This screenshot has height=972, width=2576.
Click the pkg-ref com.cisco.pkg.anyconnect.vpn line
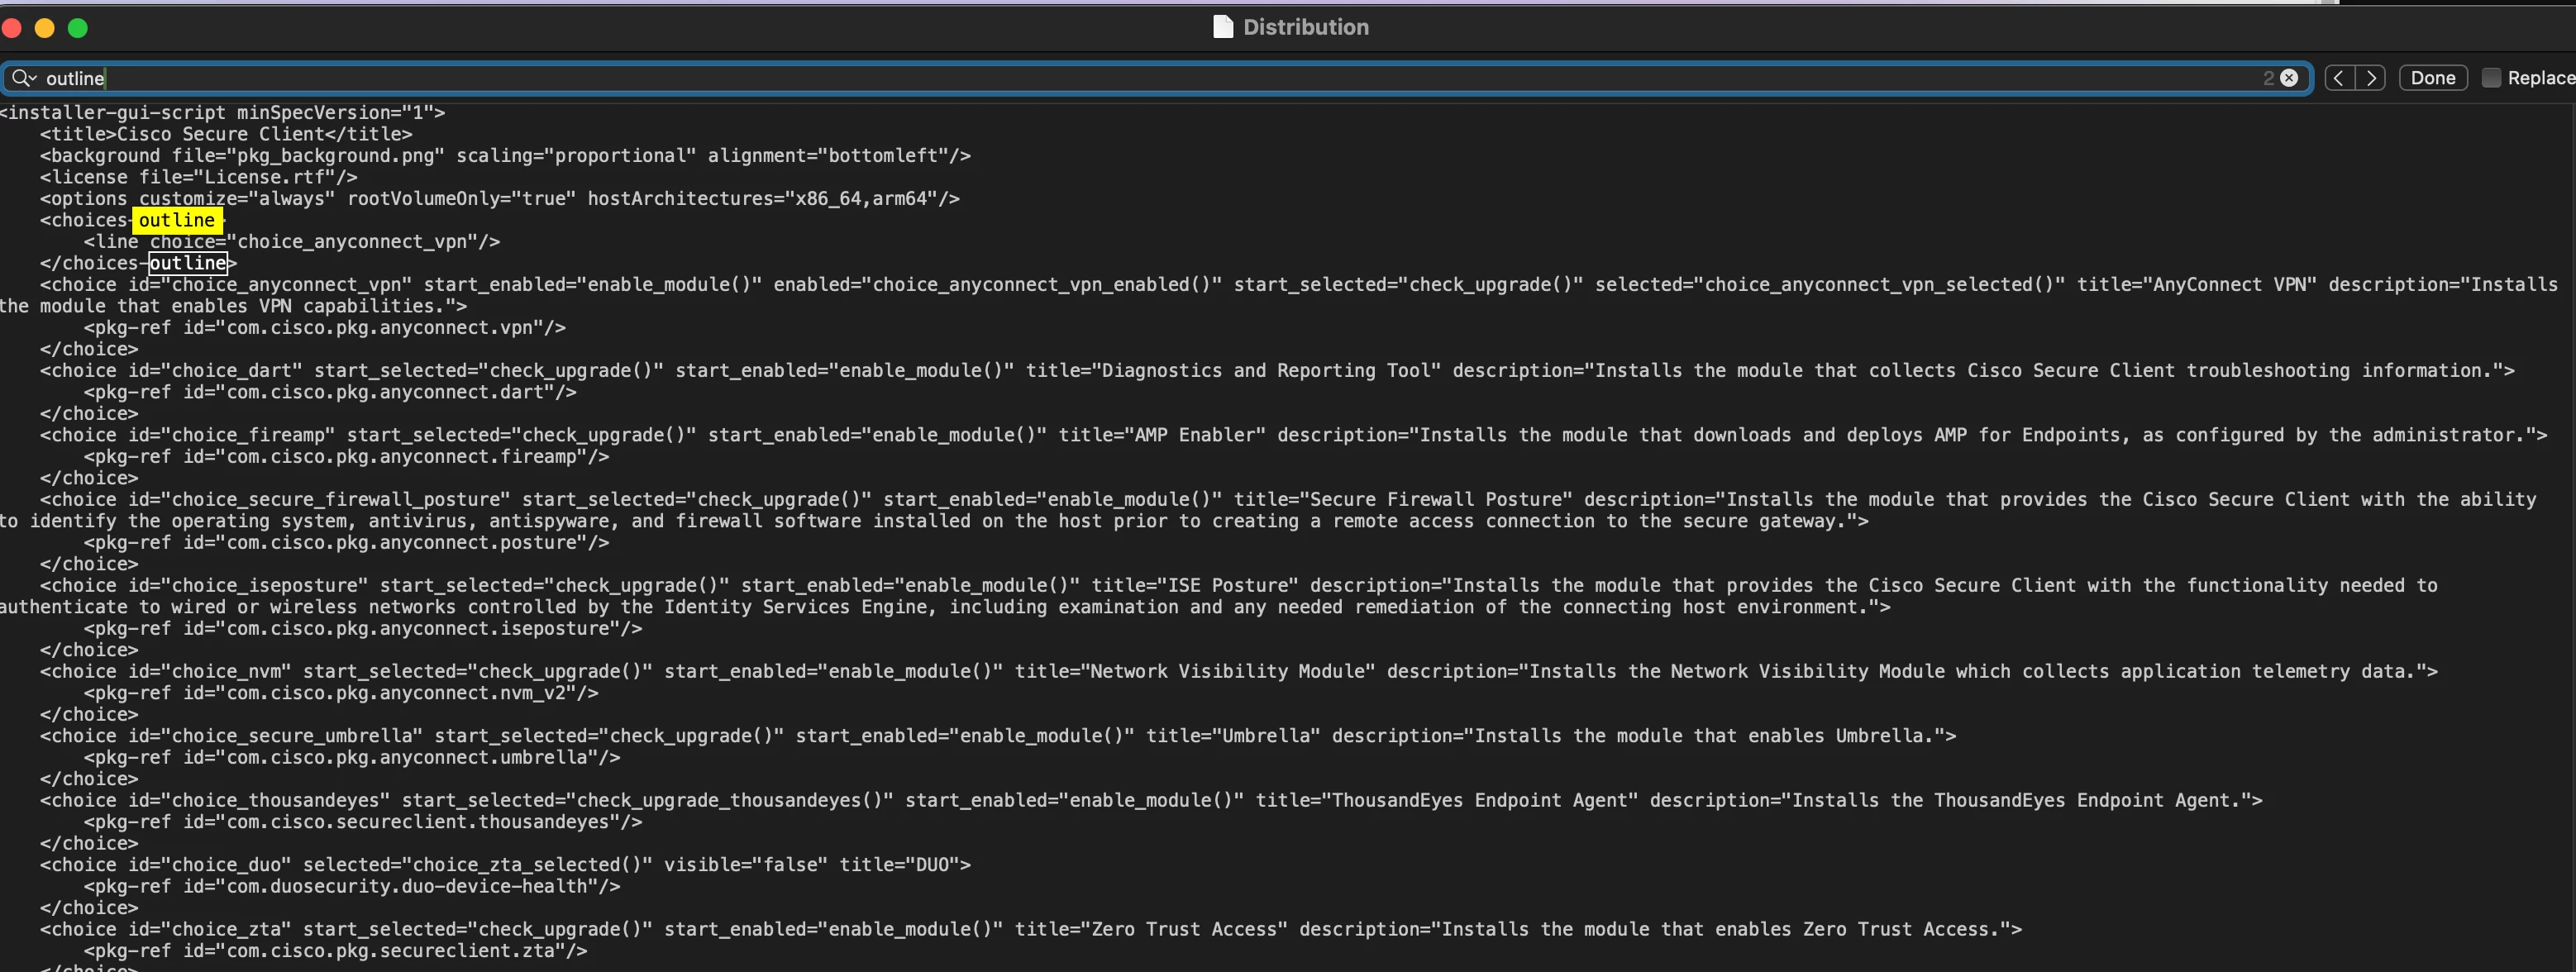pyautogui.click(x=325, y=328)
